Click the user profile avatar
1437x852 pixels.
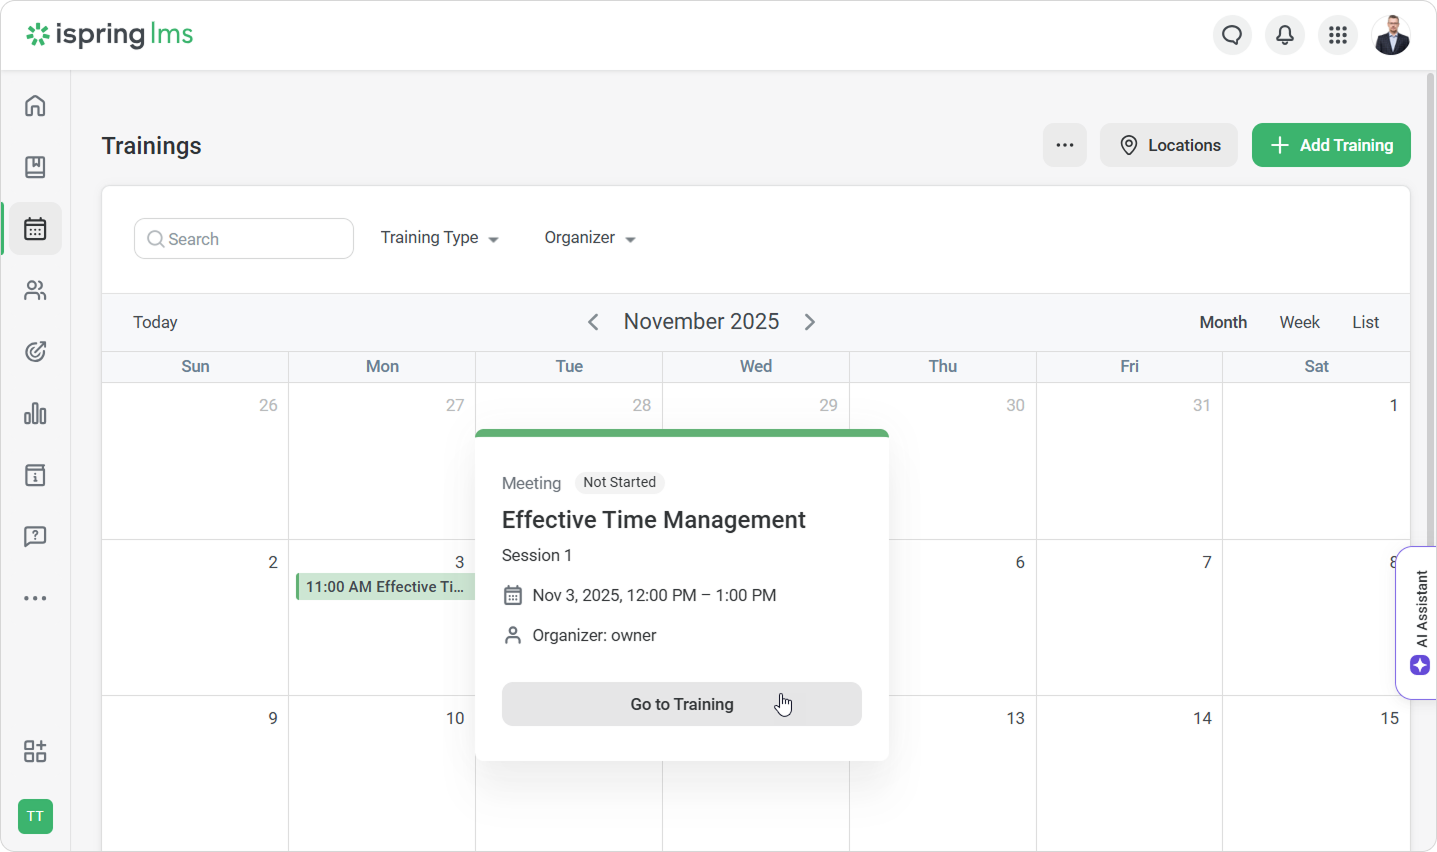1391,36
